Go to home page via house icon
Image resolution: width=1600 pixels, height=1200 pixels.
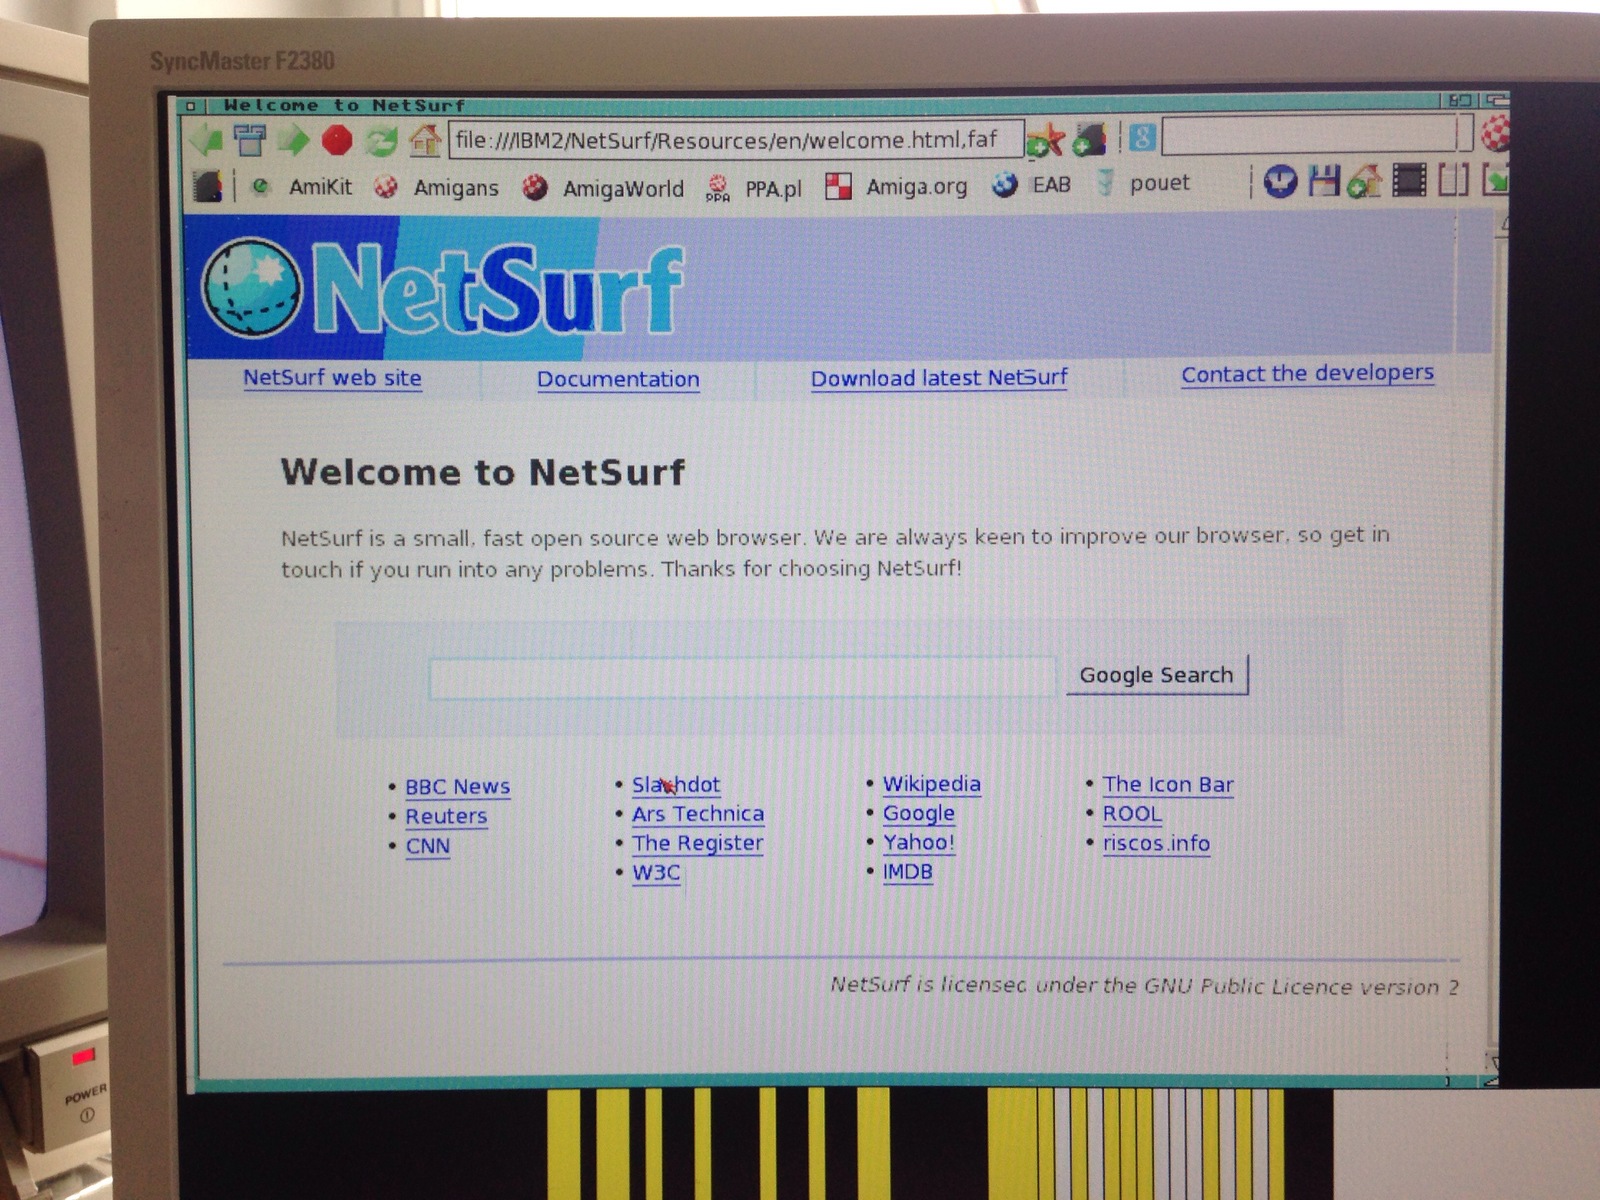point(425,140)
